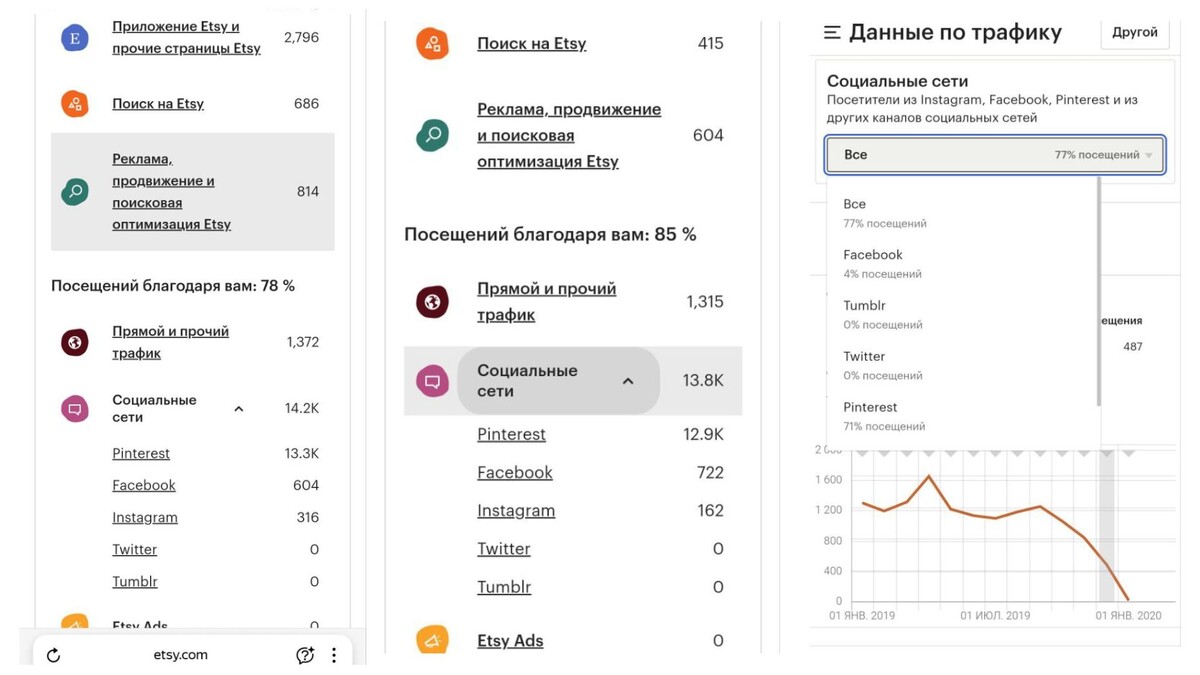
Task: Collapse 'Социальные сети' in left panel
Action: coord(239,409)
